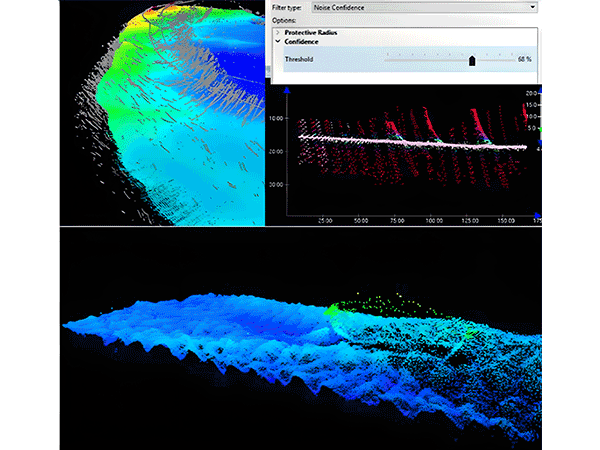The height and width of the screenshot is (450, 600).
Task: Click the Threshold label text
Action: (x=301, y=60)
